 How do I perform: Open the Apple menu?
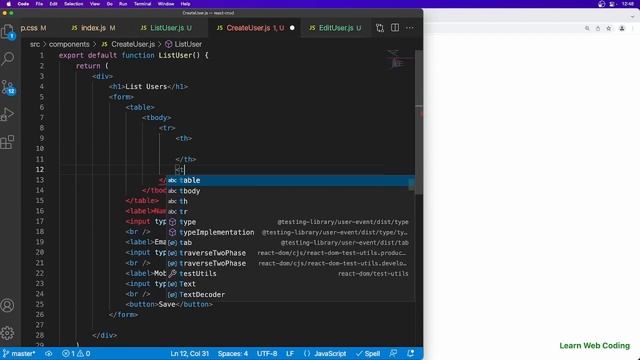point(8,4)
